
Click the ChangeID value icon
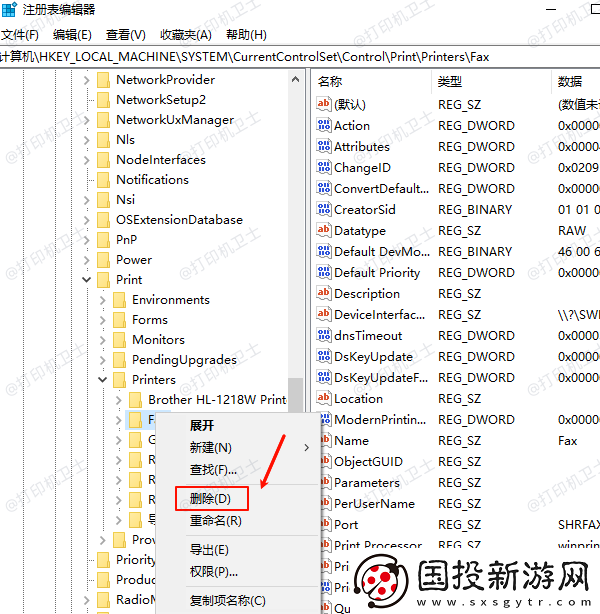(324, 167)
